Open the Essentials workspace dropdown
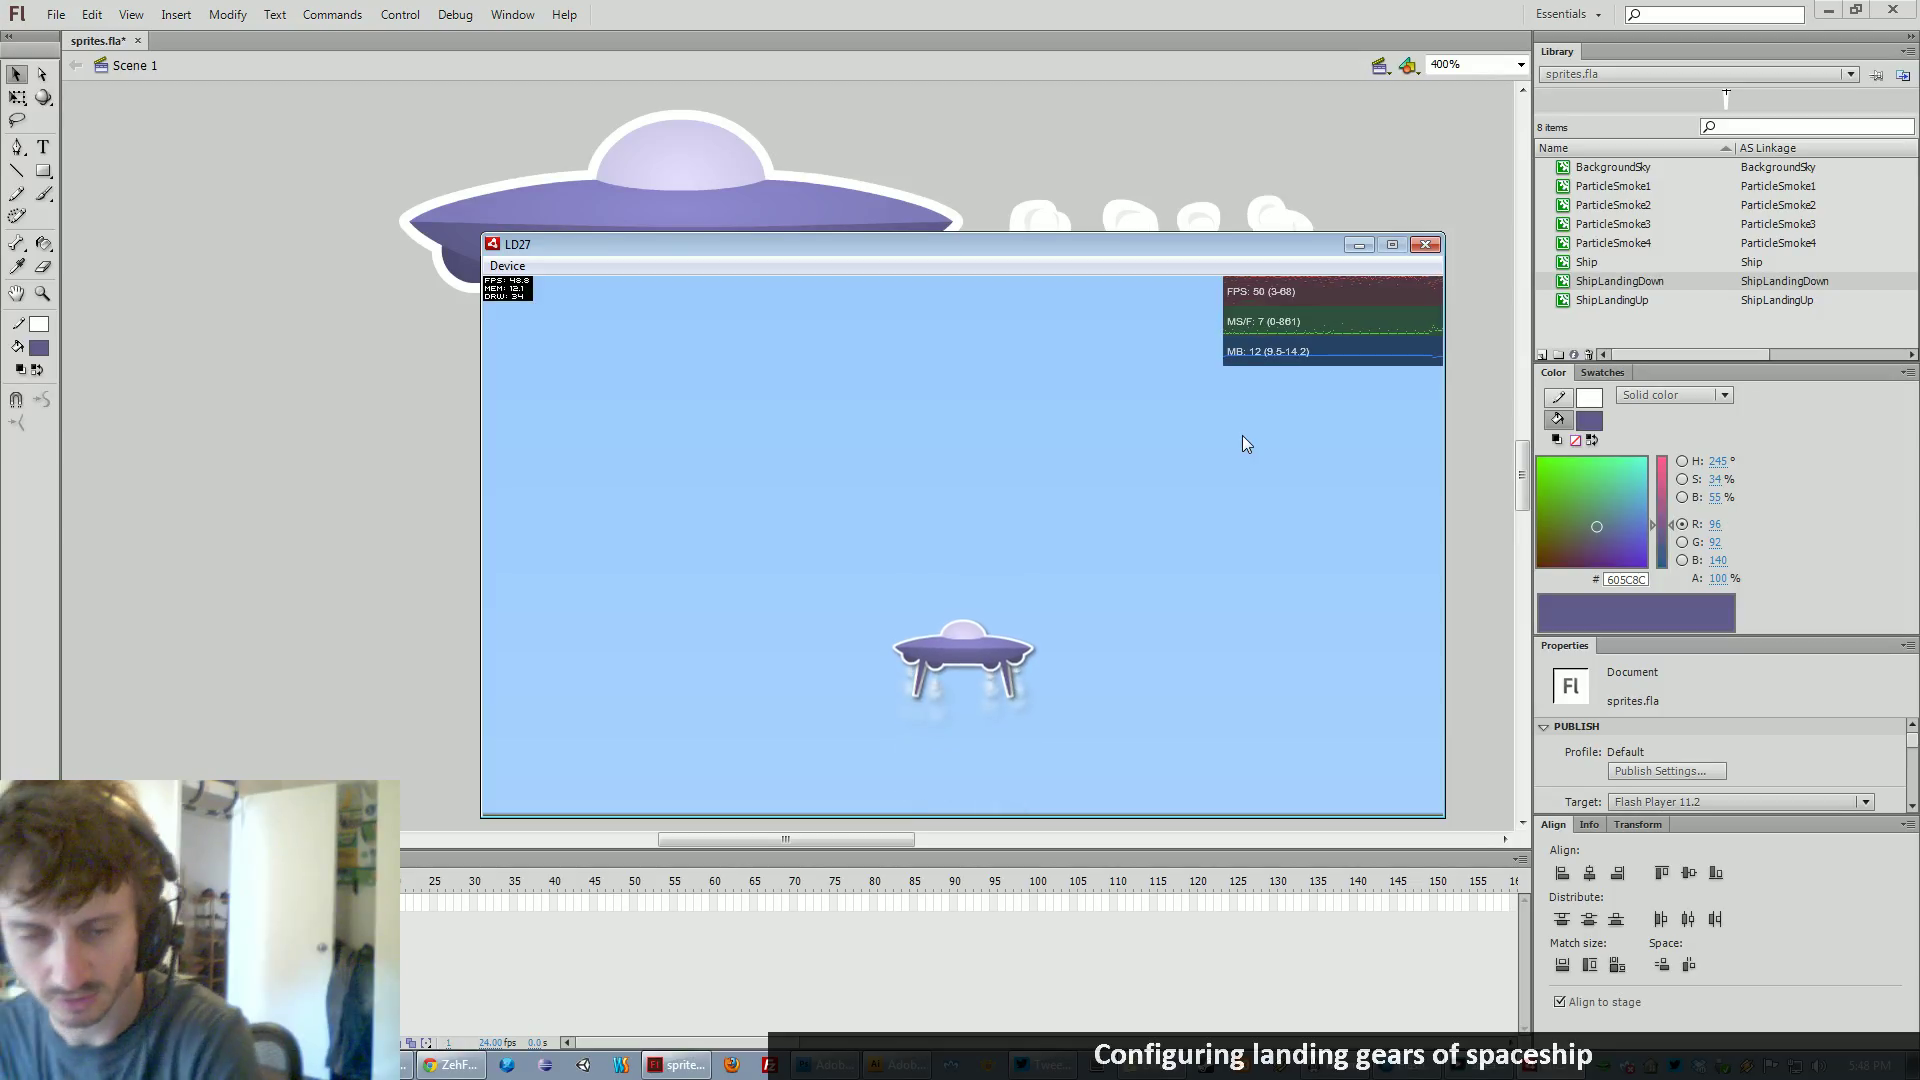The height and width of the screenshot is (1080, 1920). point(1569,14)
